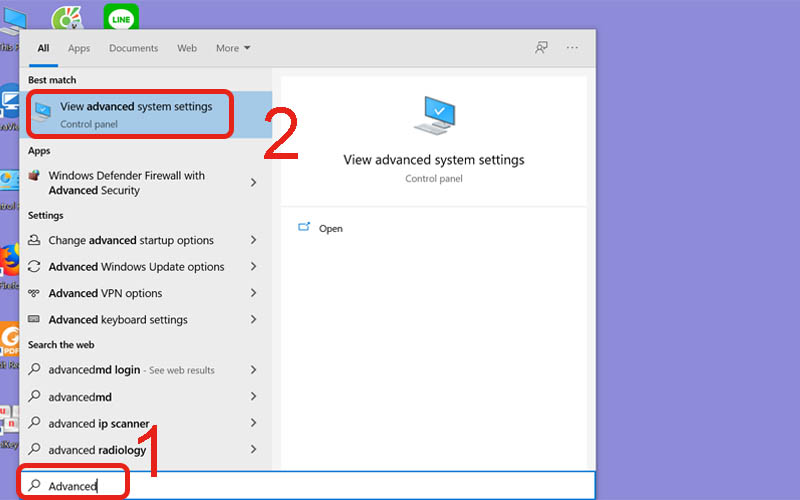Click the large computer icon in preview pane
Image resolution: width=800 pixels, height=500 pixels.
[x=433, y=116]
